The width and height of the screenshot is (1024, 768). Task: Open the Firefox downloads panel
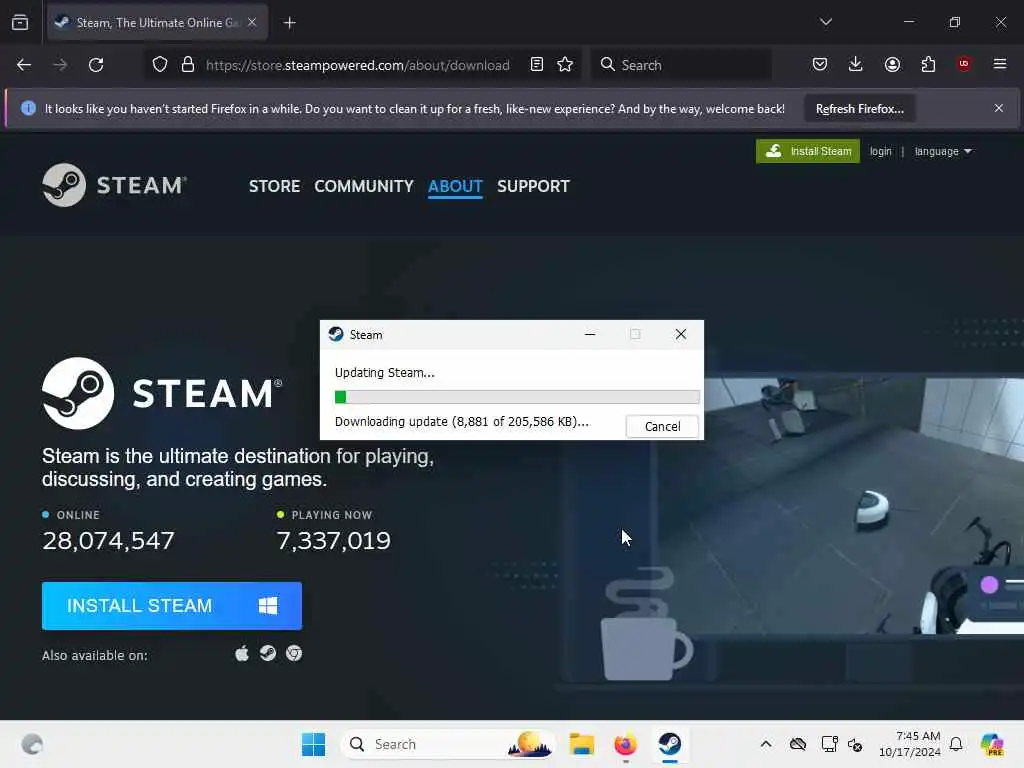pyautogui.click(x=856, y=64)
